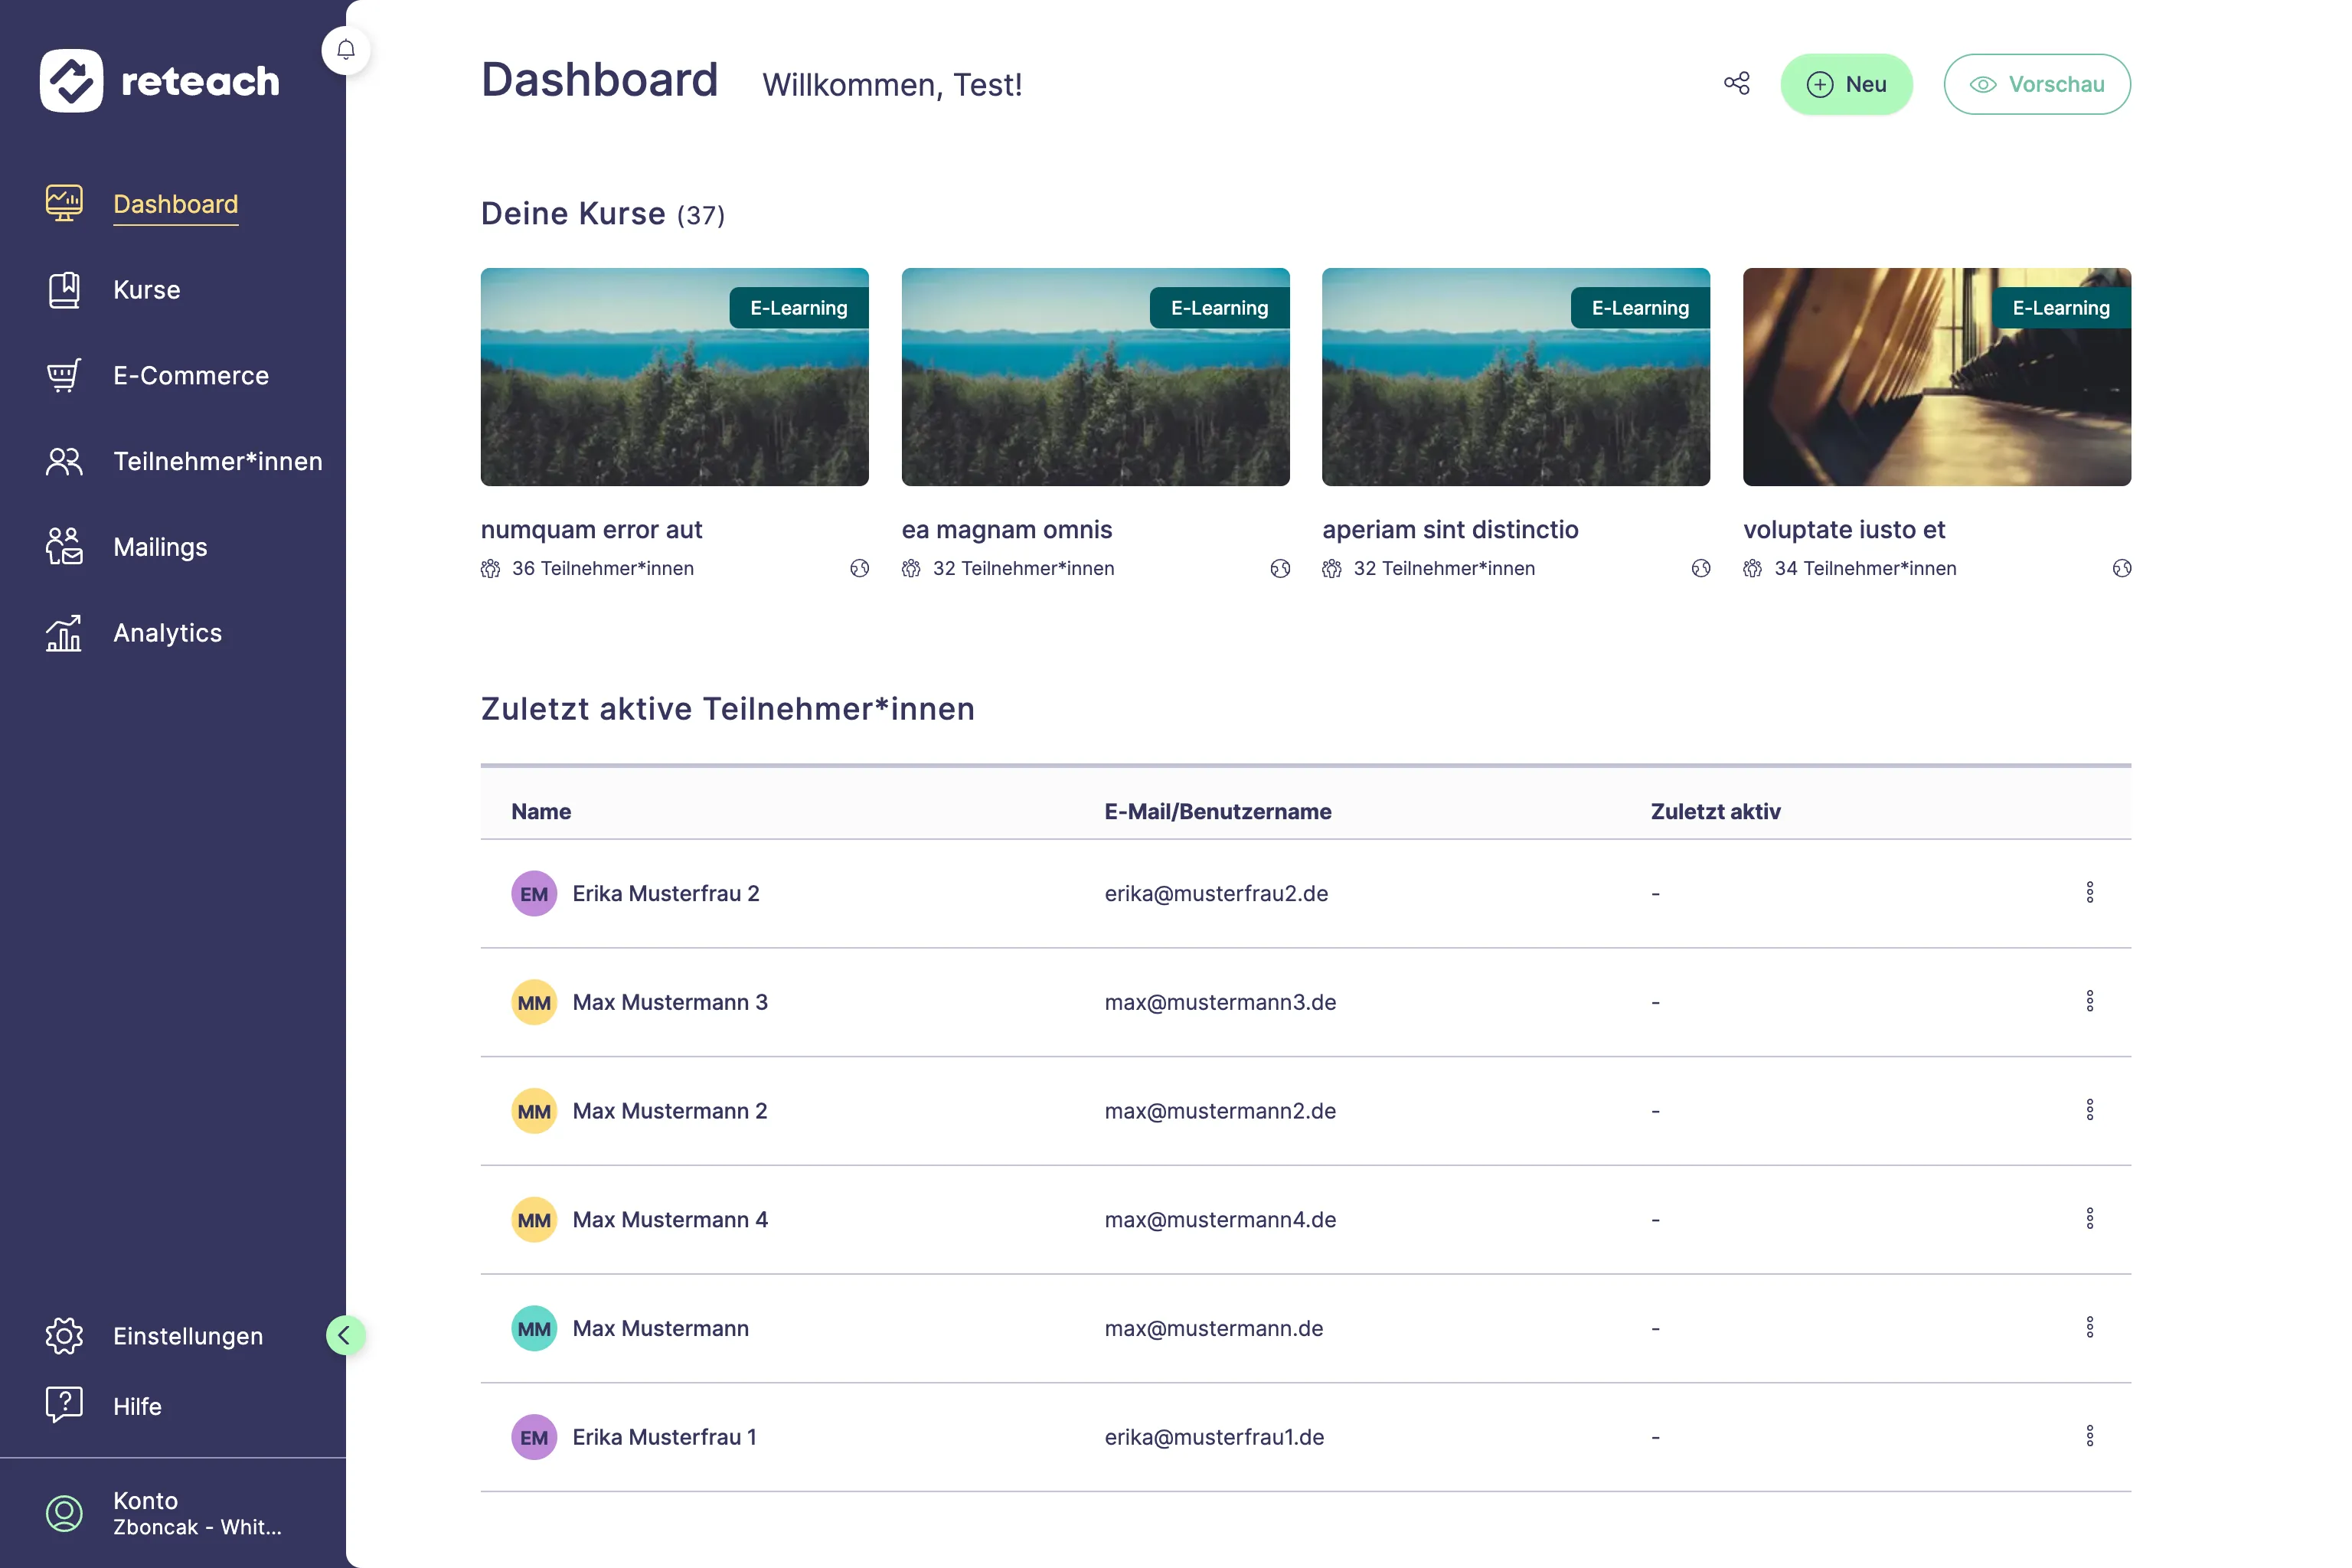Open options menu for Max Mustermann 4
Image resolution: width=2352 pixels, height=1568 pixels.
click(x=2089, y=1219)
